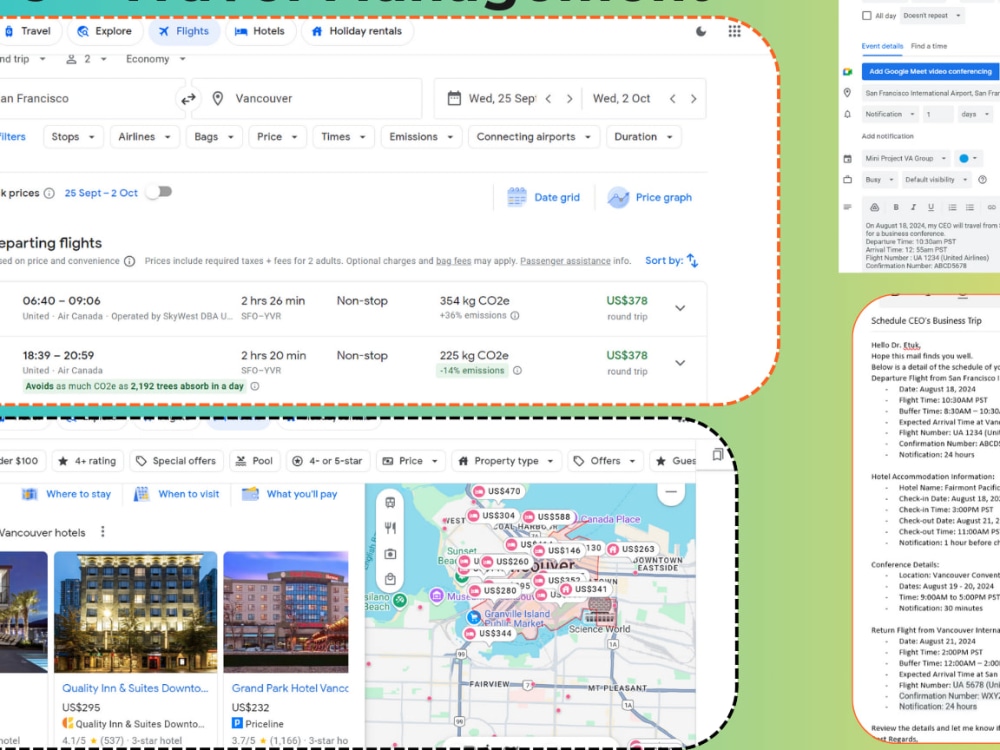Open Economy cabin class dropdown
The height and width of the screenshot is (750, 1000).
click(x=156, y=59)
